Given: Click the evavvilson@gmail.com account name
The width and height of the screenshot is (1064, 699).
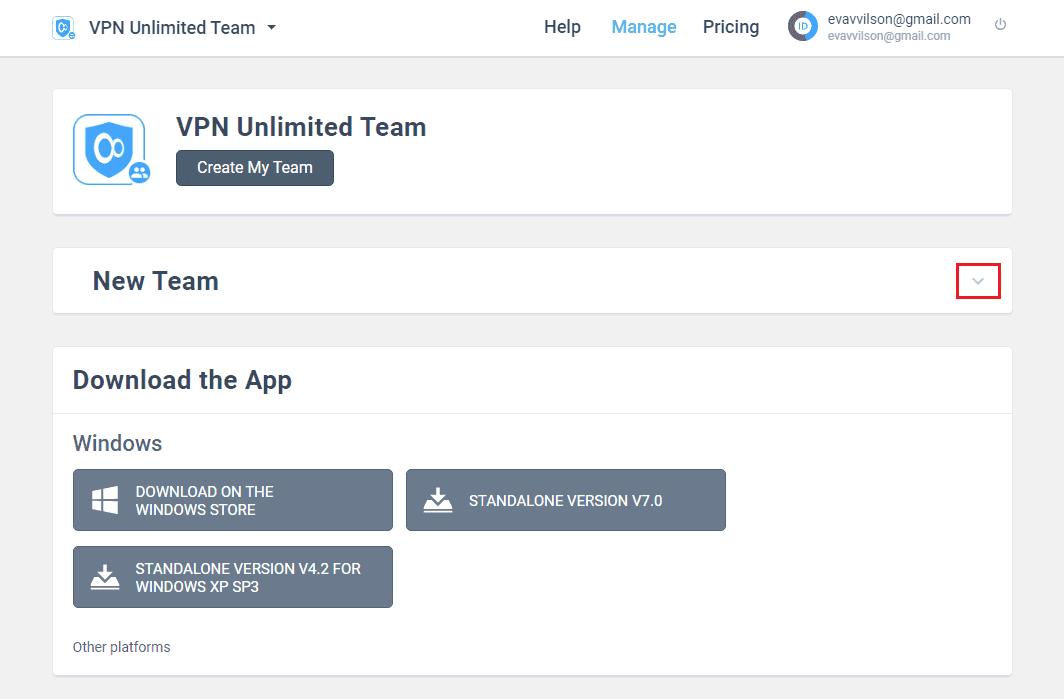Looking at the screenshot, I should 898,19.
